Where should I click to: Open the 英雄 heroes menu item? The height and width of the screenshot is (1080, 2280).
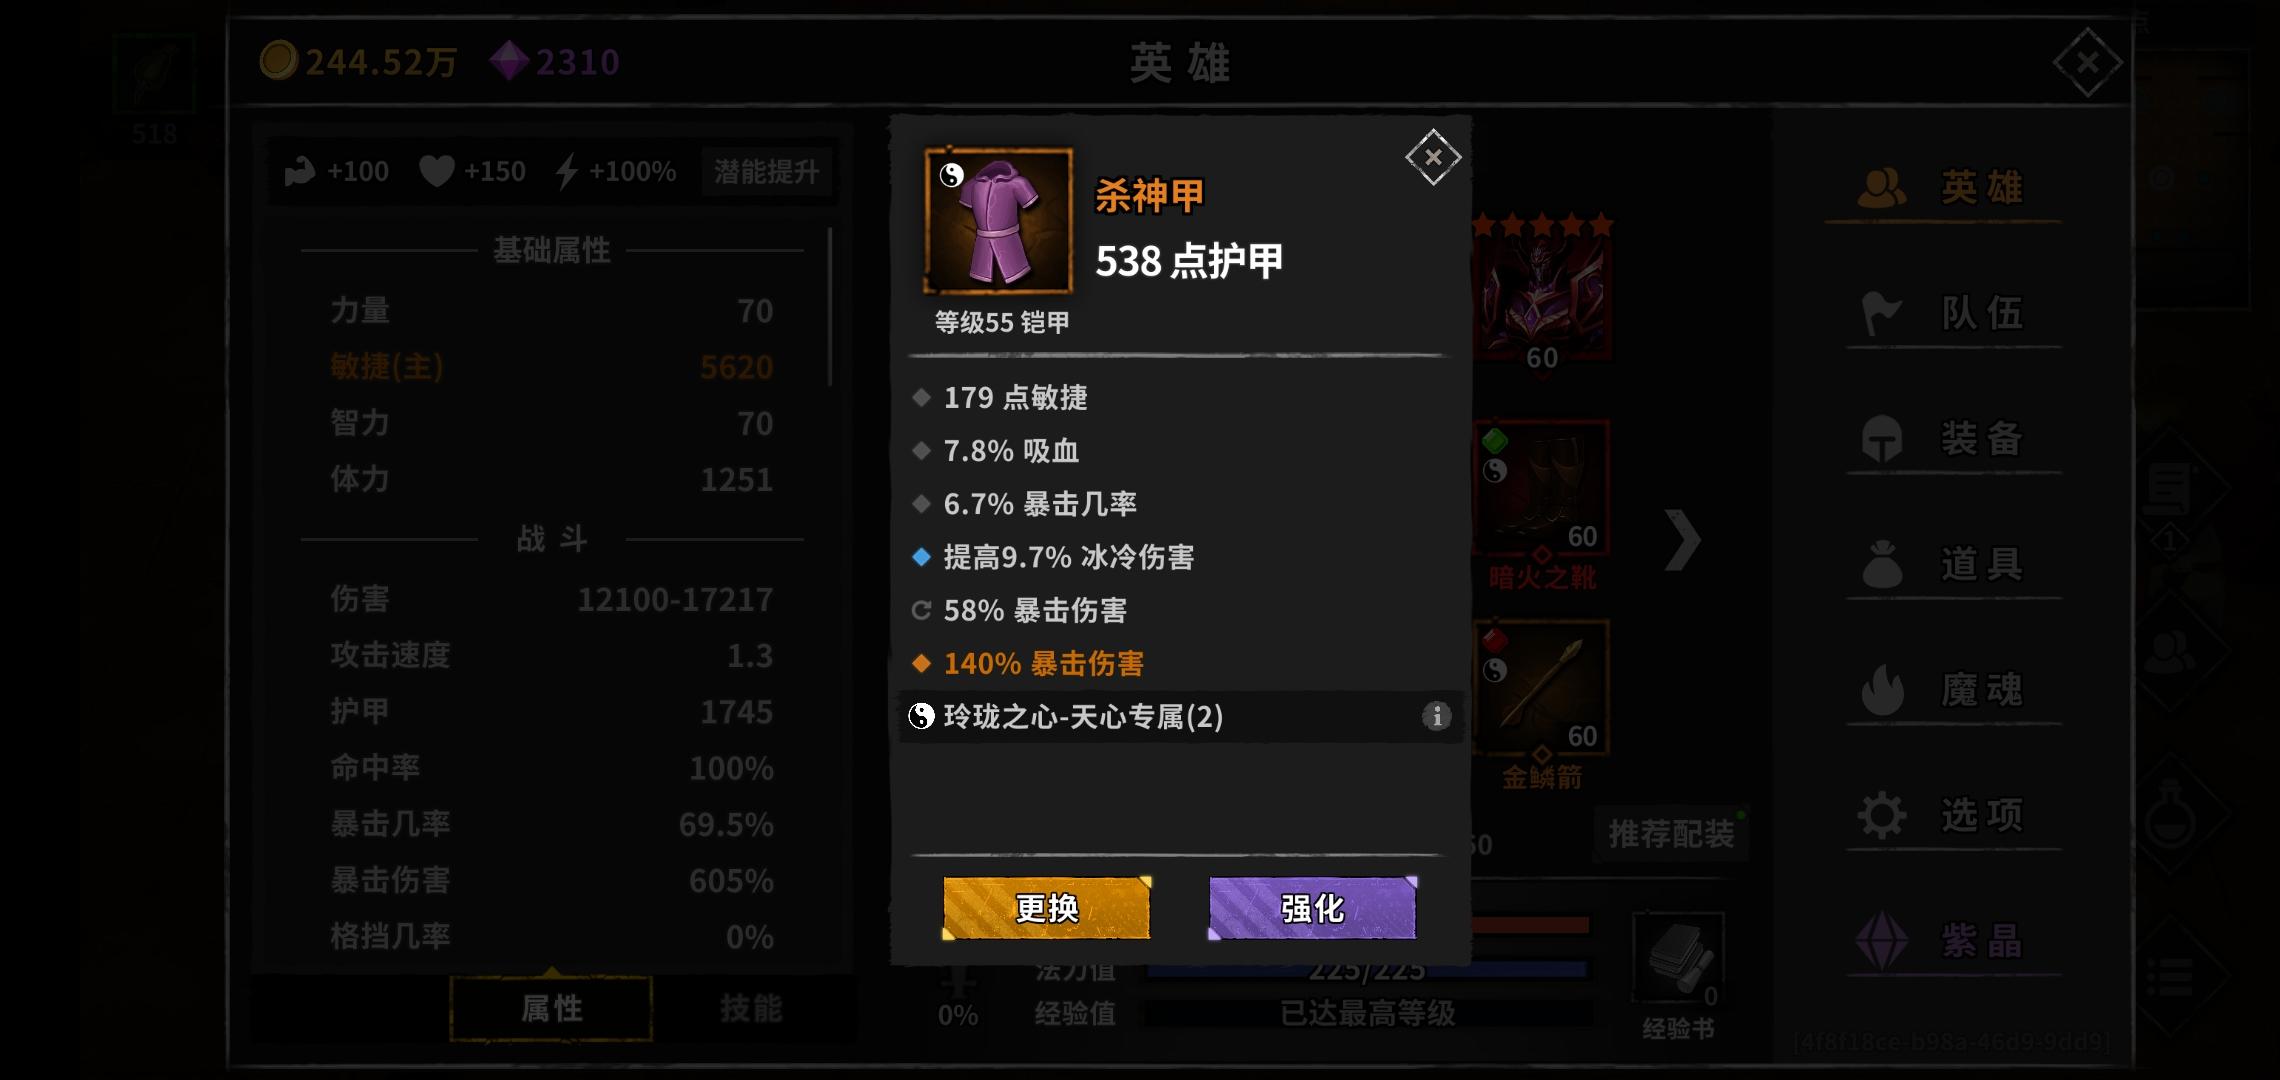pyautogui.click(x=1942, y=188)
